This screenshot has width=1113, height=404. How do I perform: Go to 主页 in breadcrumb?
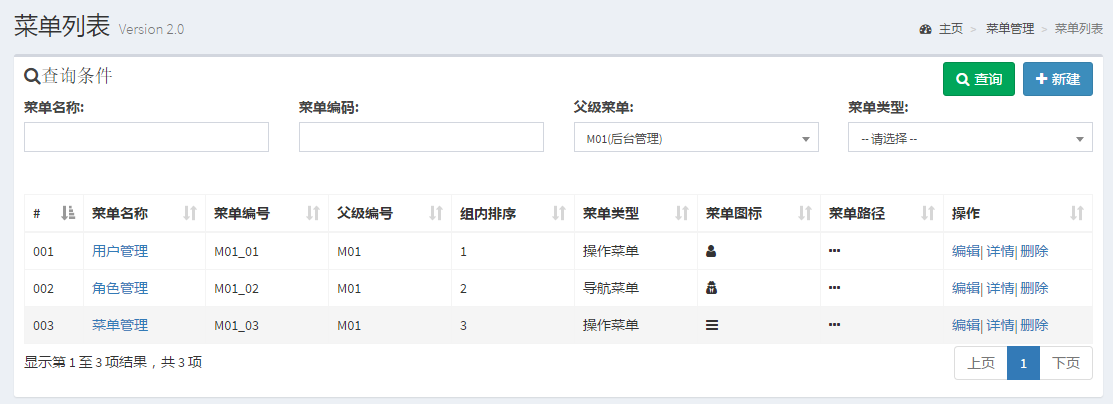coord(950,29)
